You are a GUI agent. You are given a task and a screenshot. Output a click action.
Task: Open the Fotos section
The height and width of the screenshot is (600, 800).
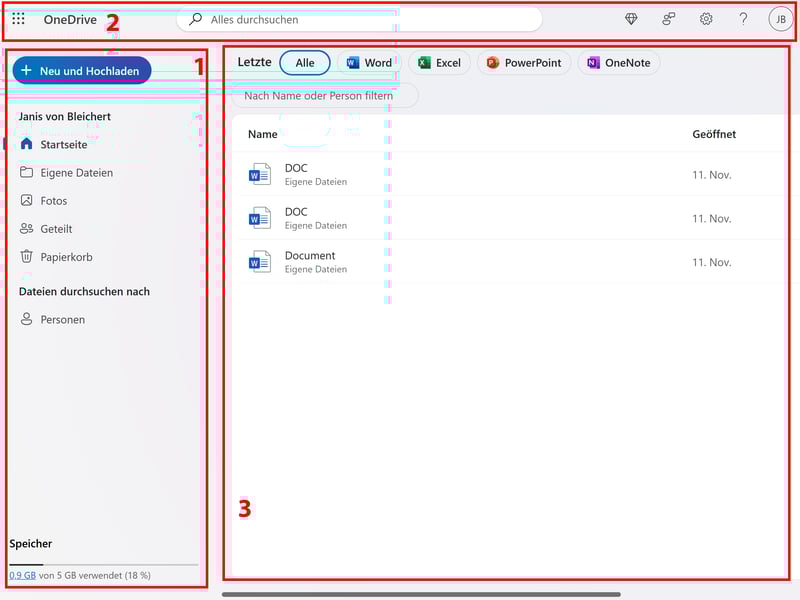[x=54, y=201]
